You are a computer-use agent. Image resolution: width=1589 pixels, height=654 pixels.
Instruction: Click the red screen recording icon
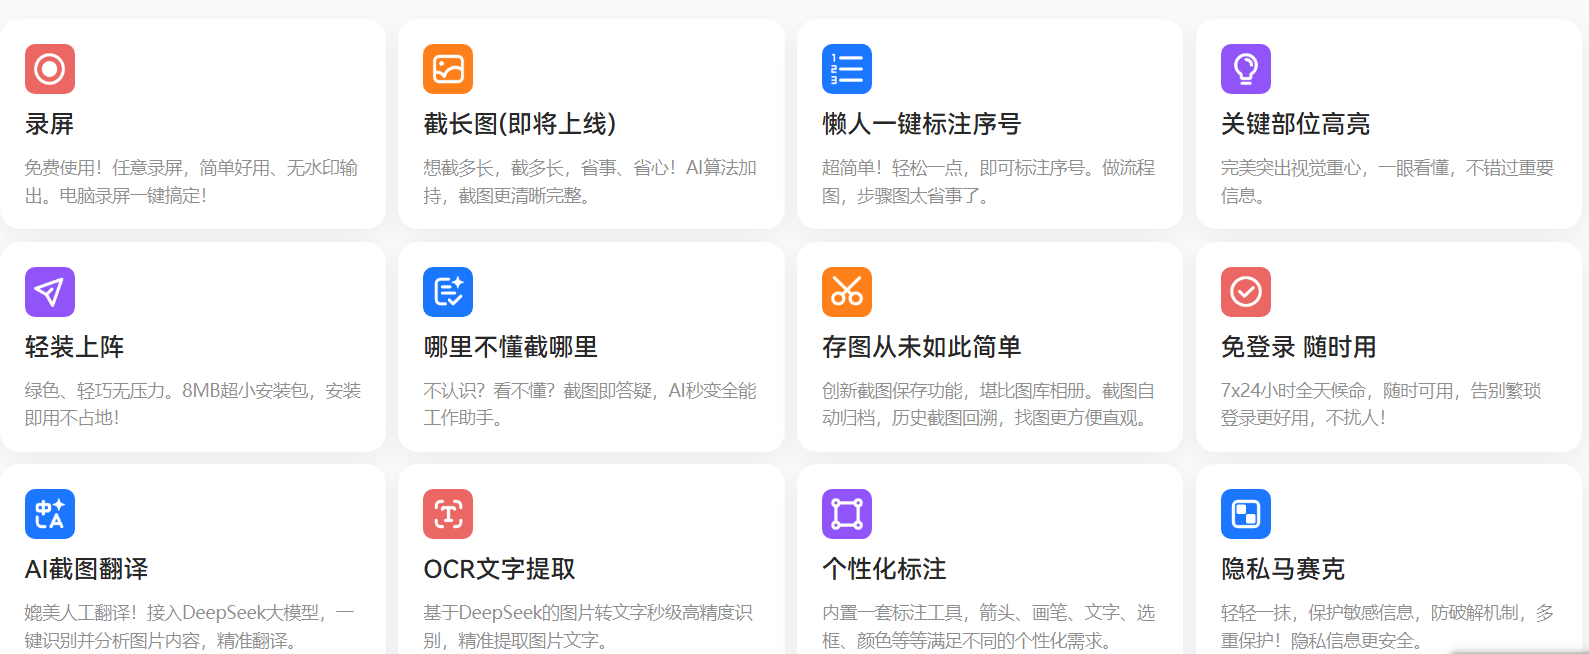click(50, 69)
